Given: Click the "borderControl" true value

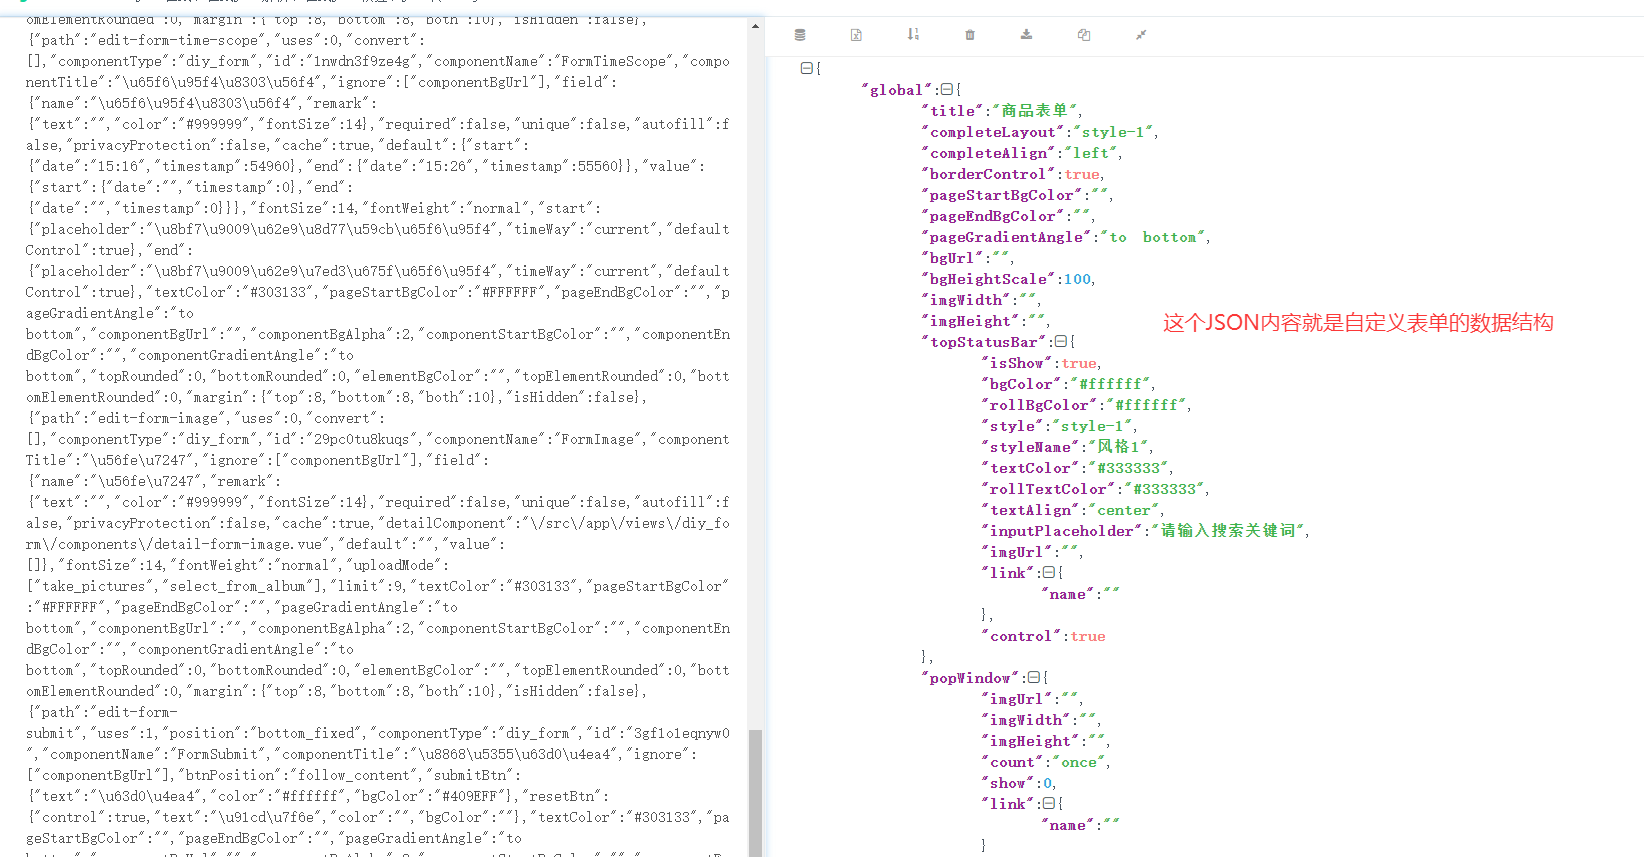Looking at the screenshot, I should click(x=1082, y=174).
